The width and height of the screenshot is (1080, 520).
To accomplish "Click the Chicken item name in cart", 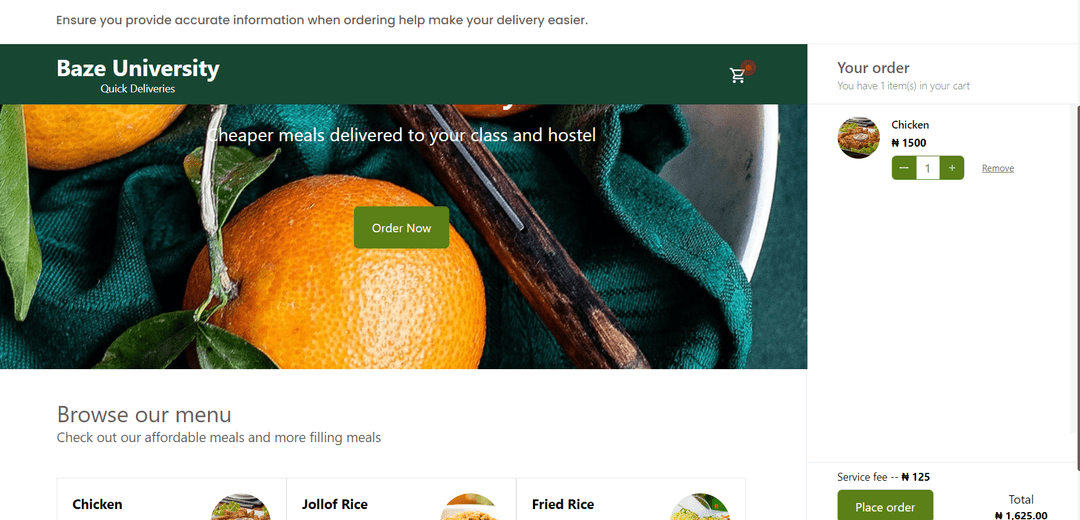I will (910, 125).
